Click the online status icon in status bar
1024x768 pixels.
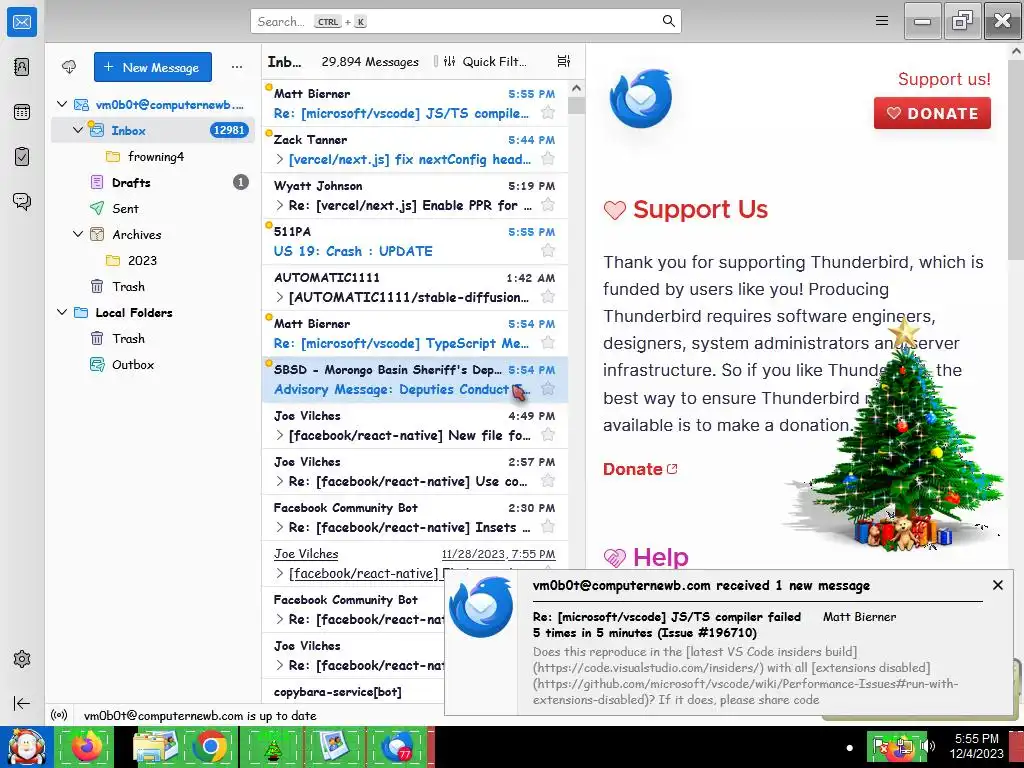click(x=59, y=715)
